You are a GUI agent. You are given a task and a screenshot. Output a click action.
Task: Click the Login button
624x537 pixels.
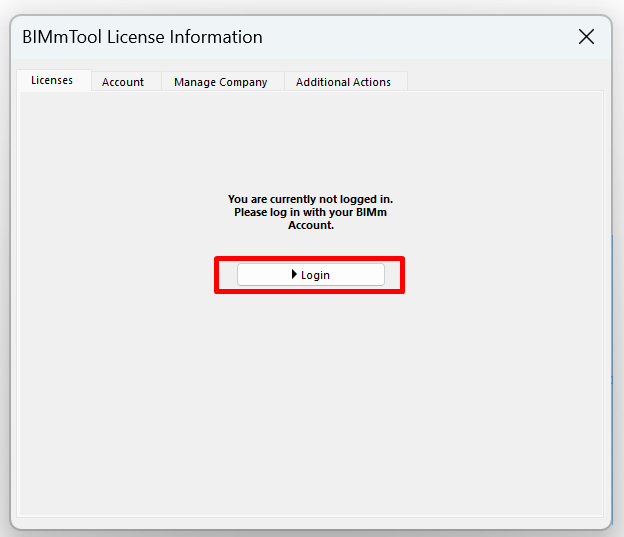[311, 274]
